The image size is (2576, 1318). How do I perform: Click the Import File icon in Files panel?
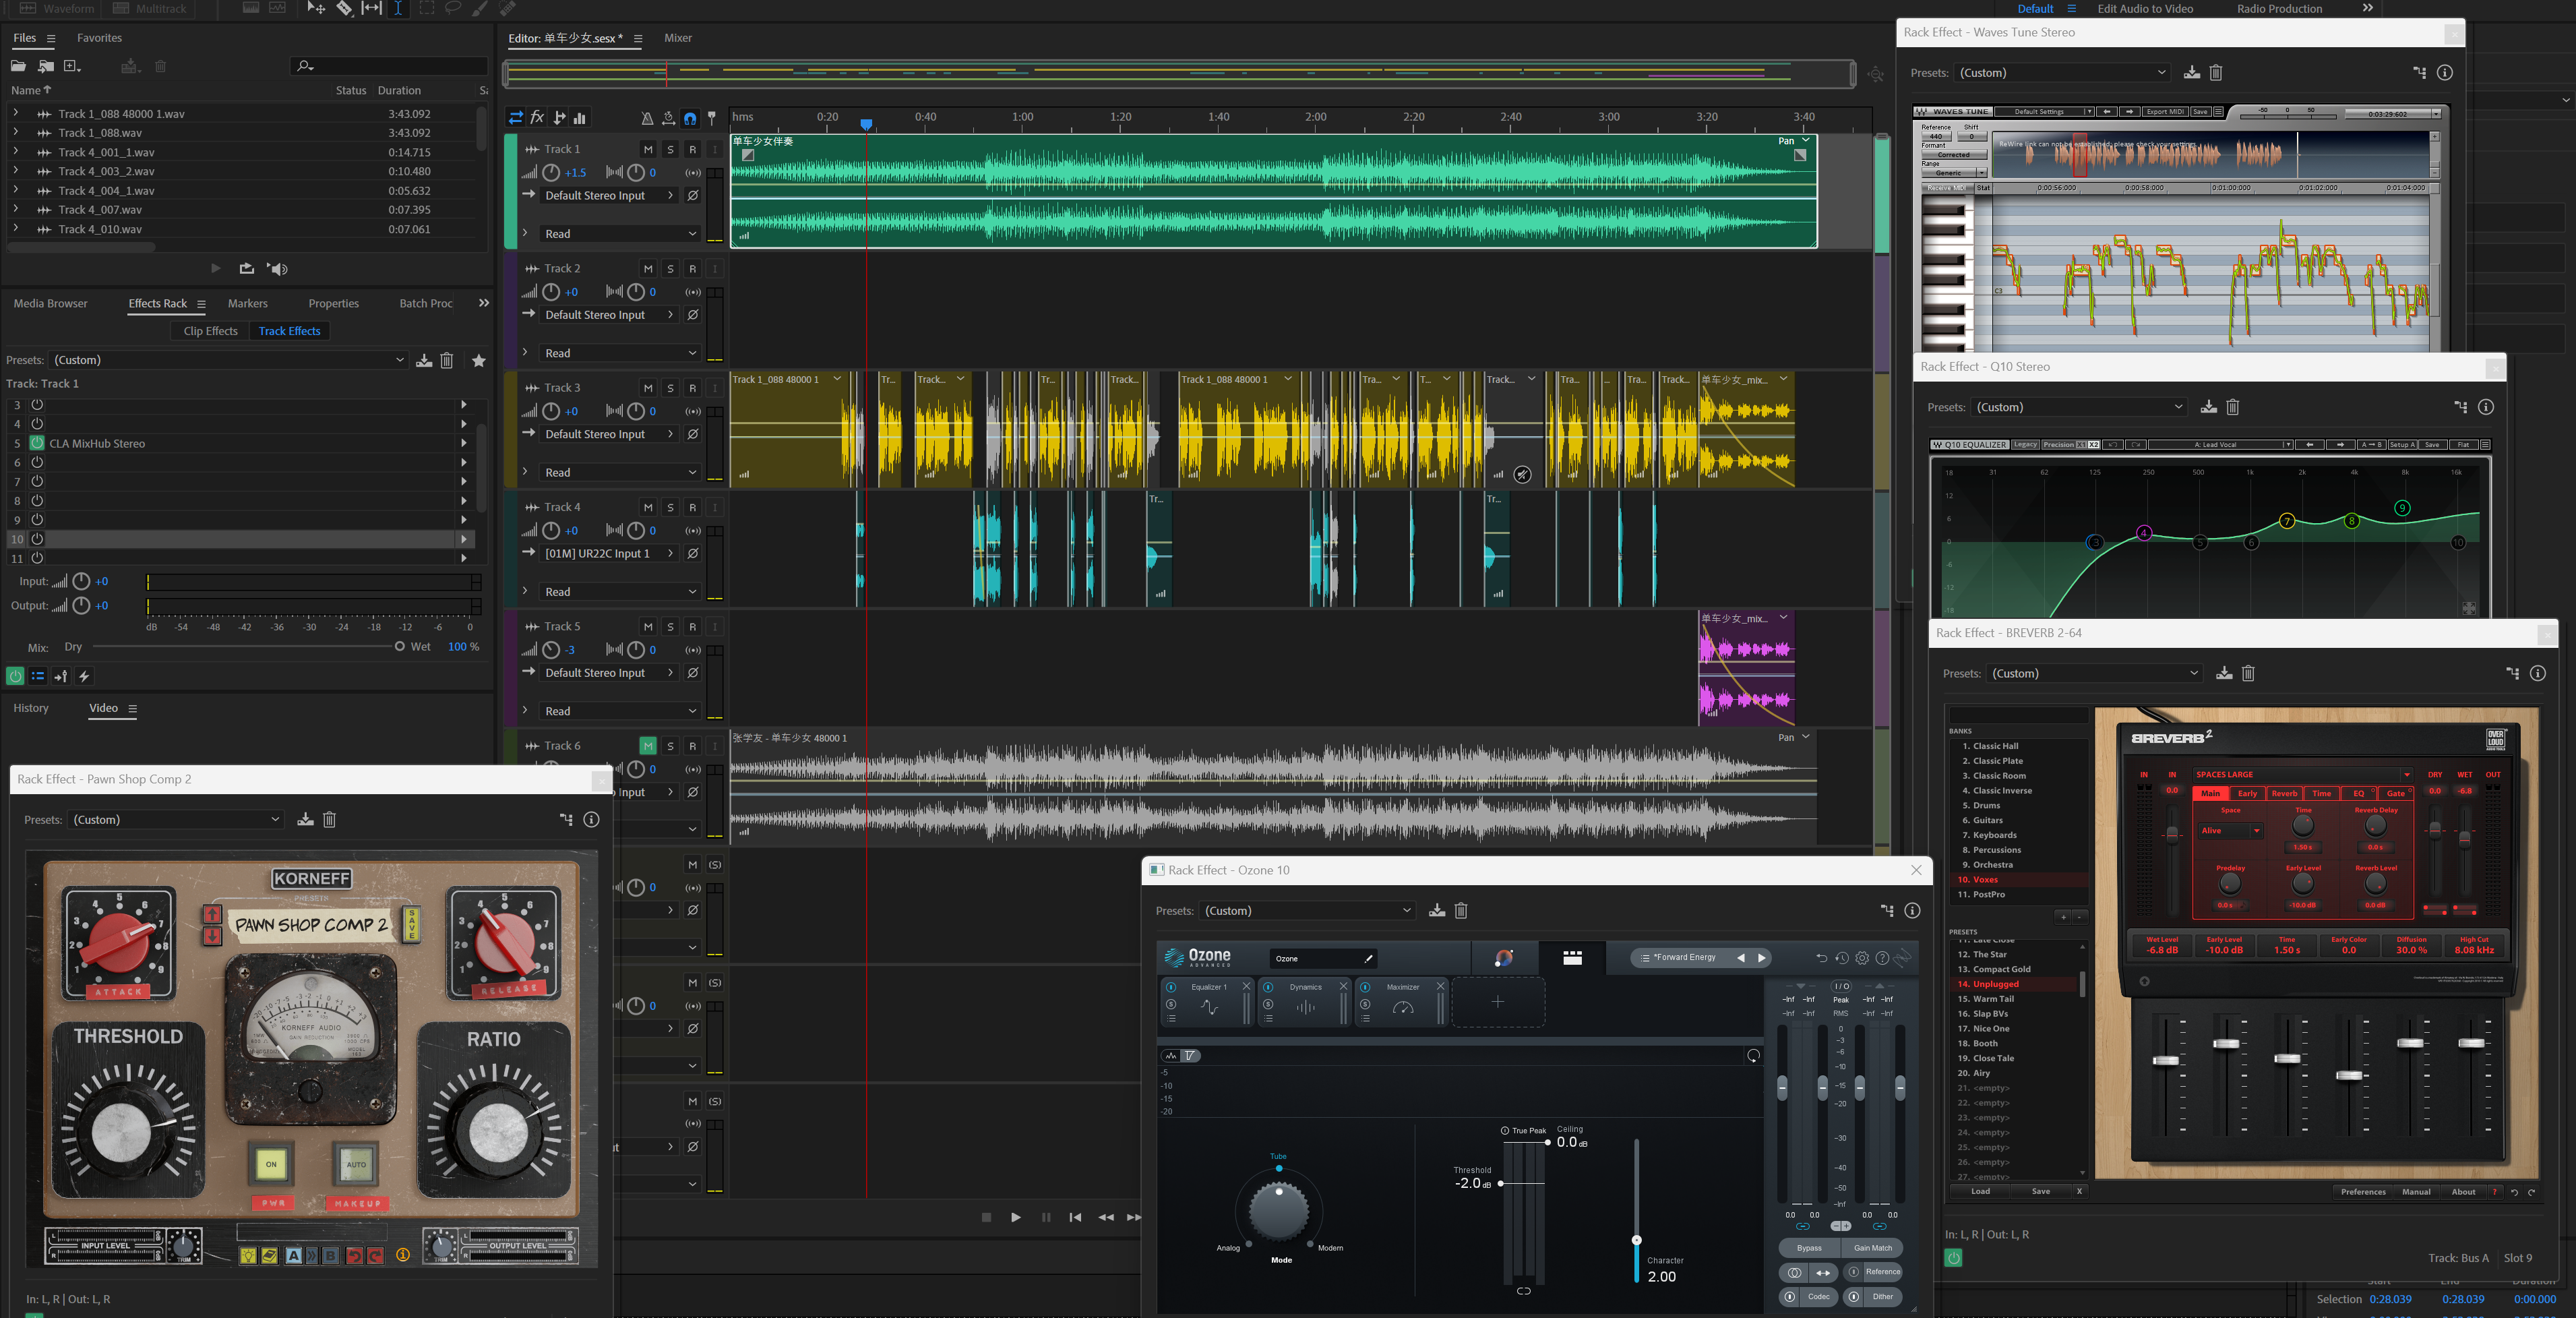click(46, 66)
